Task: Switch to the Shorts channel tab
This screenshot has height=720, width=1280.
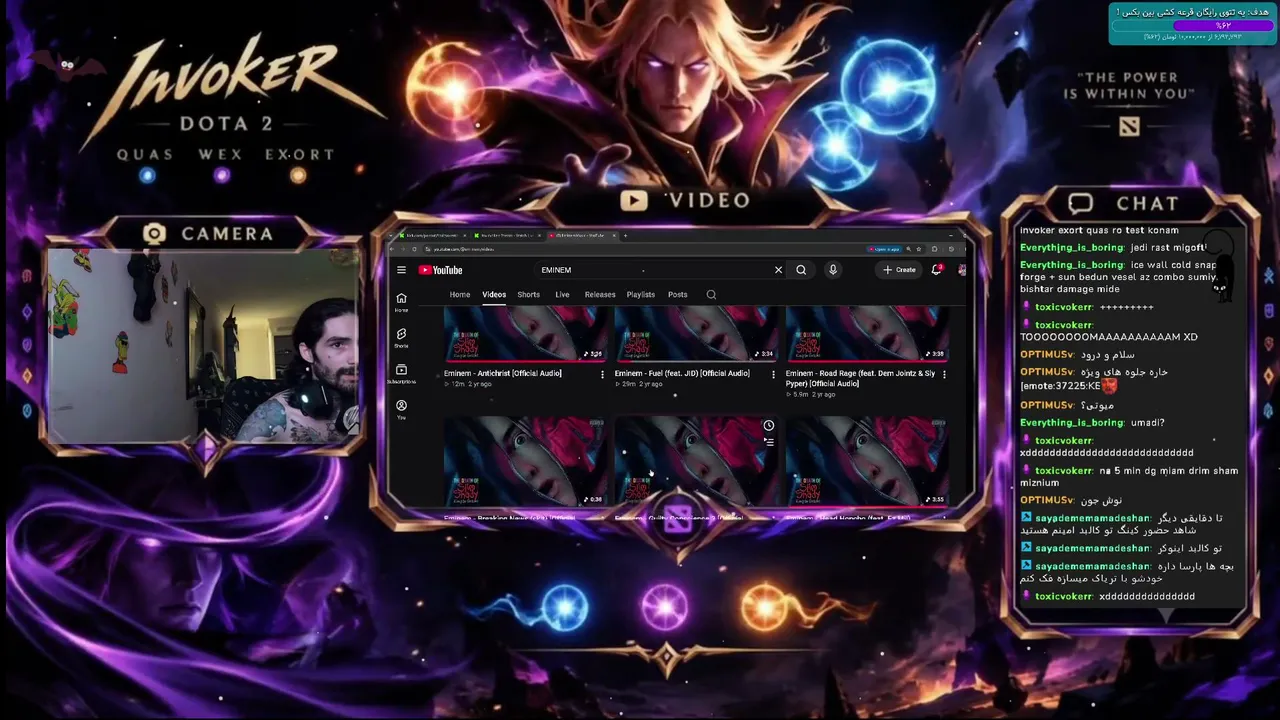Action: coord(529,295)
